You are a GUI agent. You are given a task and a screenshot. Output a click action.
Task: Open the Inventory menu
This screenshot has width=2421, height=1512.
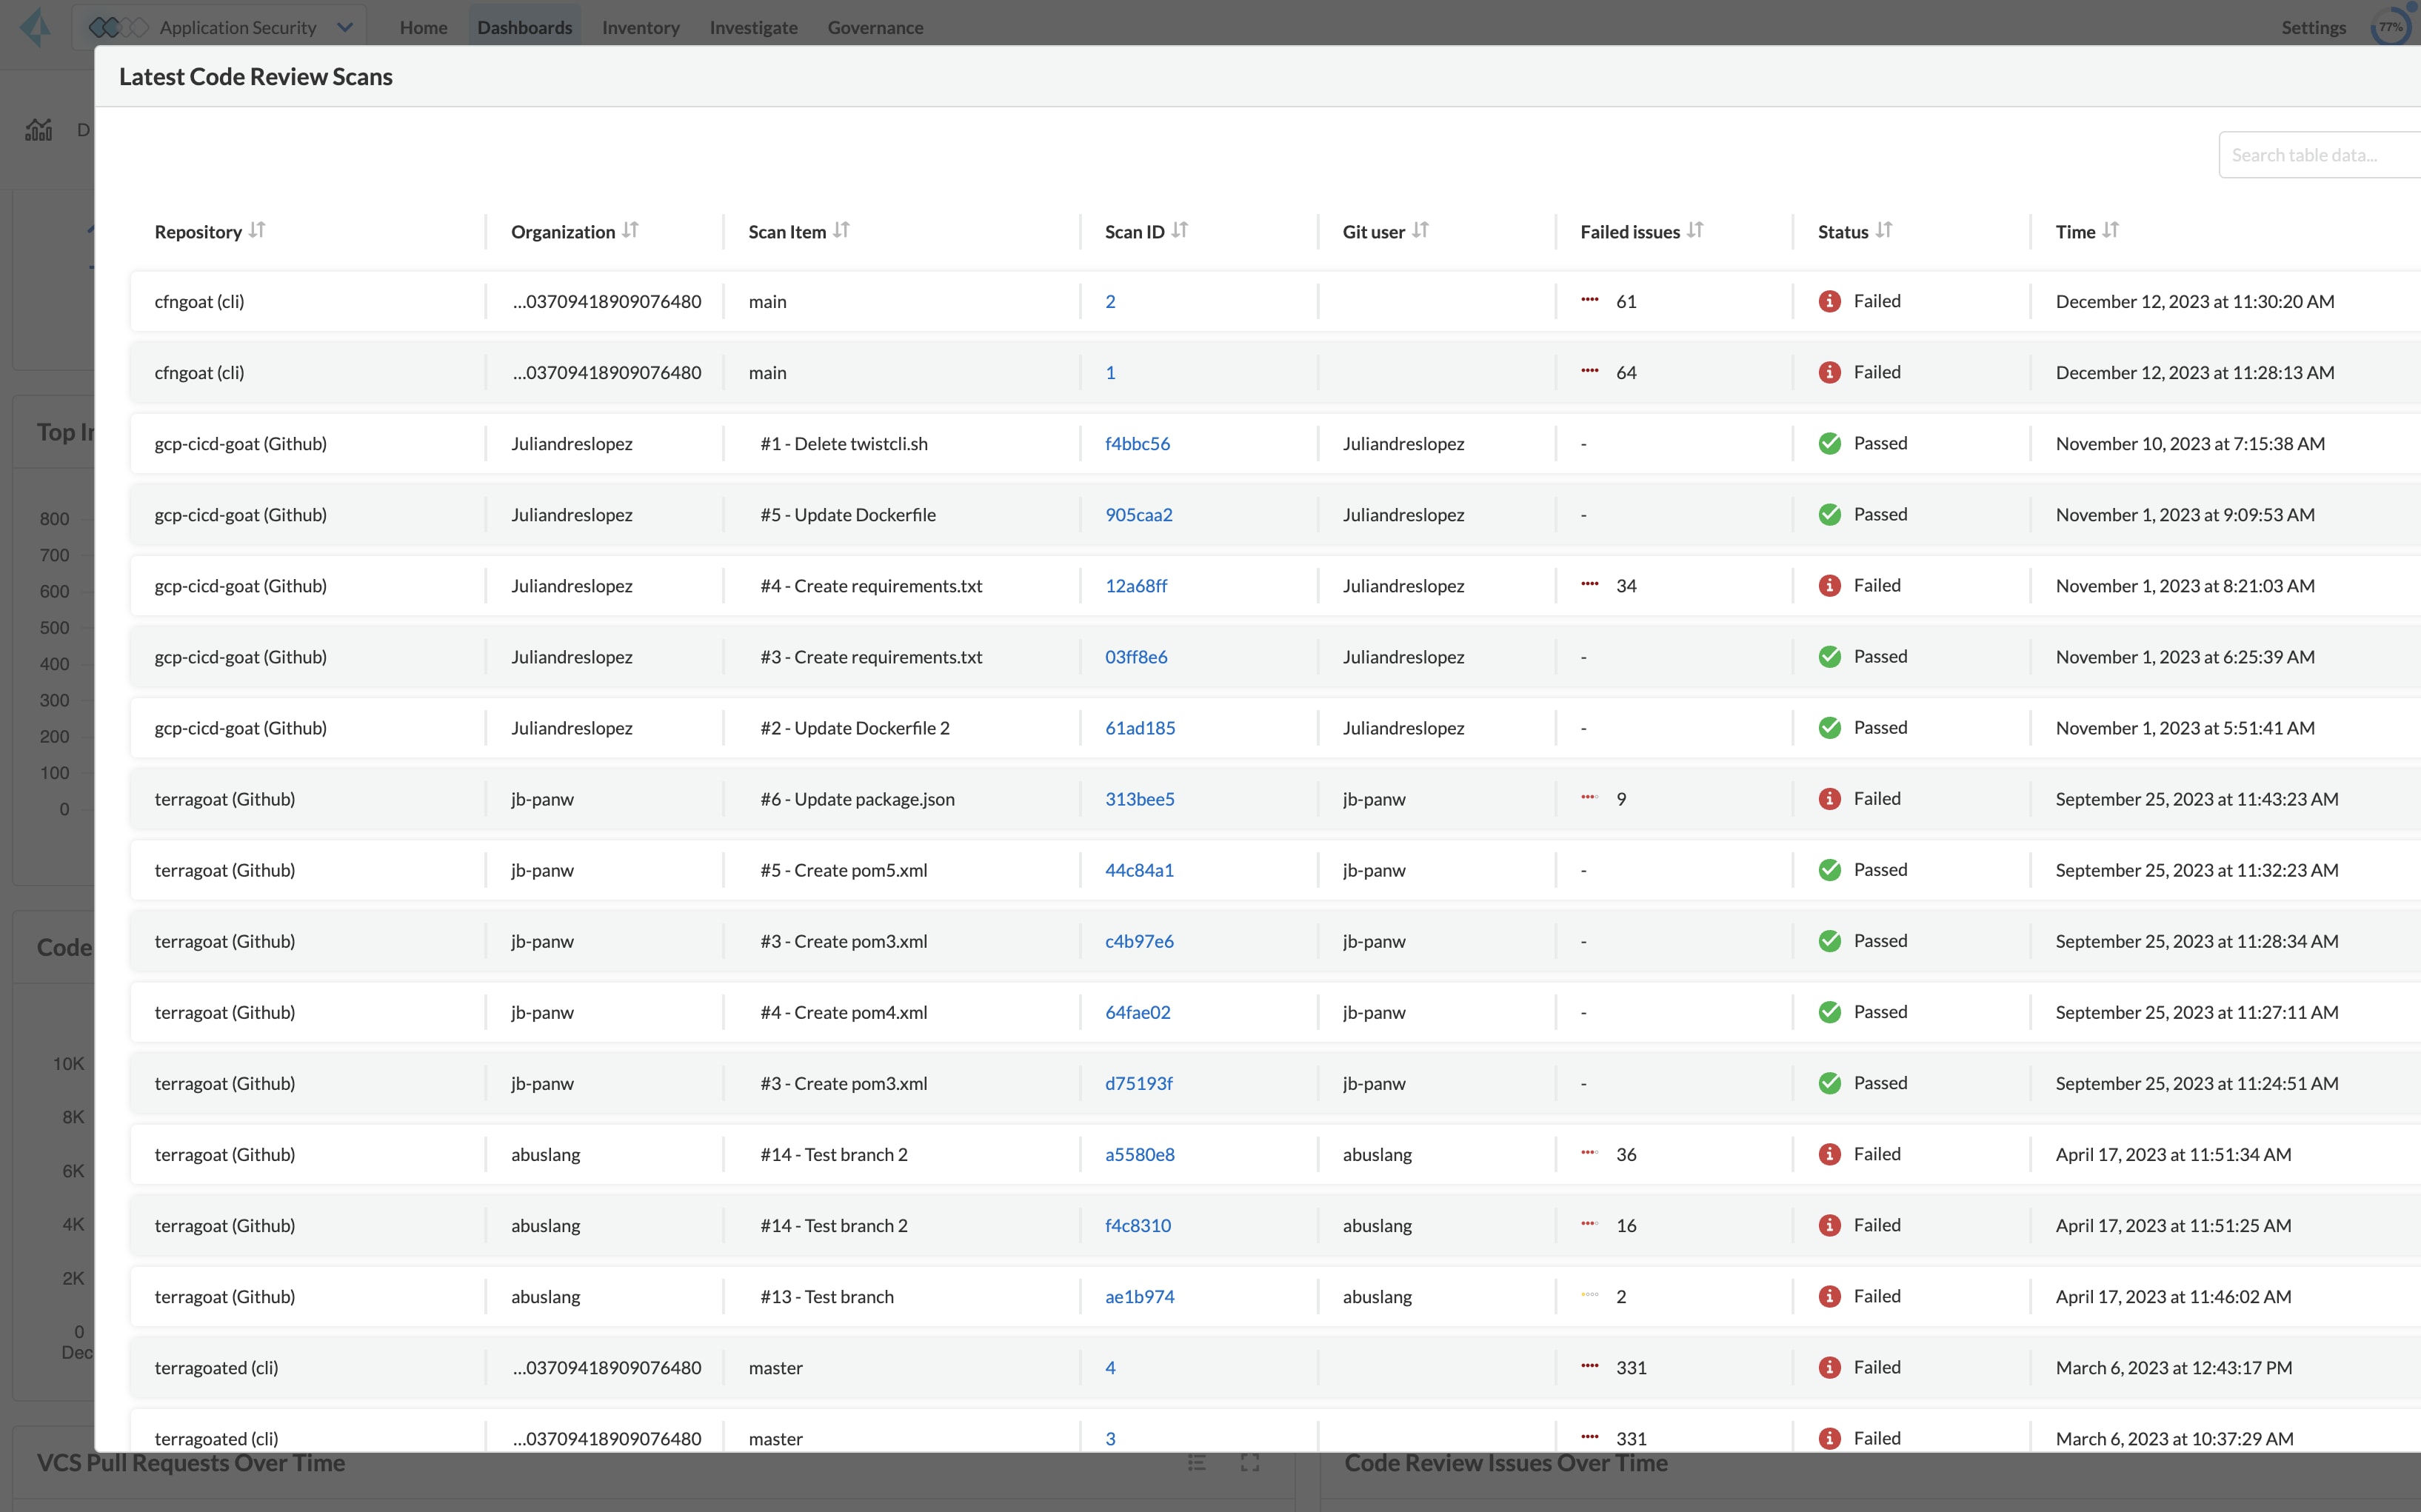tap(640, 27)
